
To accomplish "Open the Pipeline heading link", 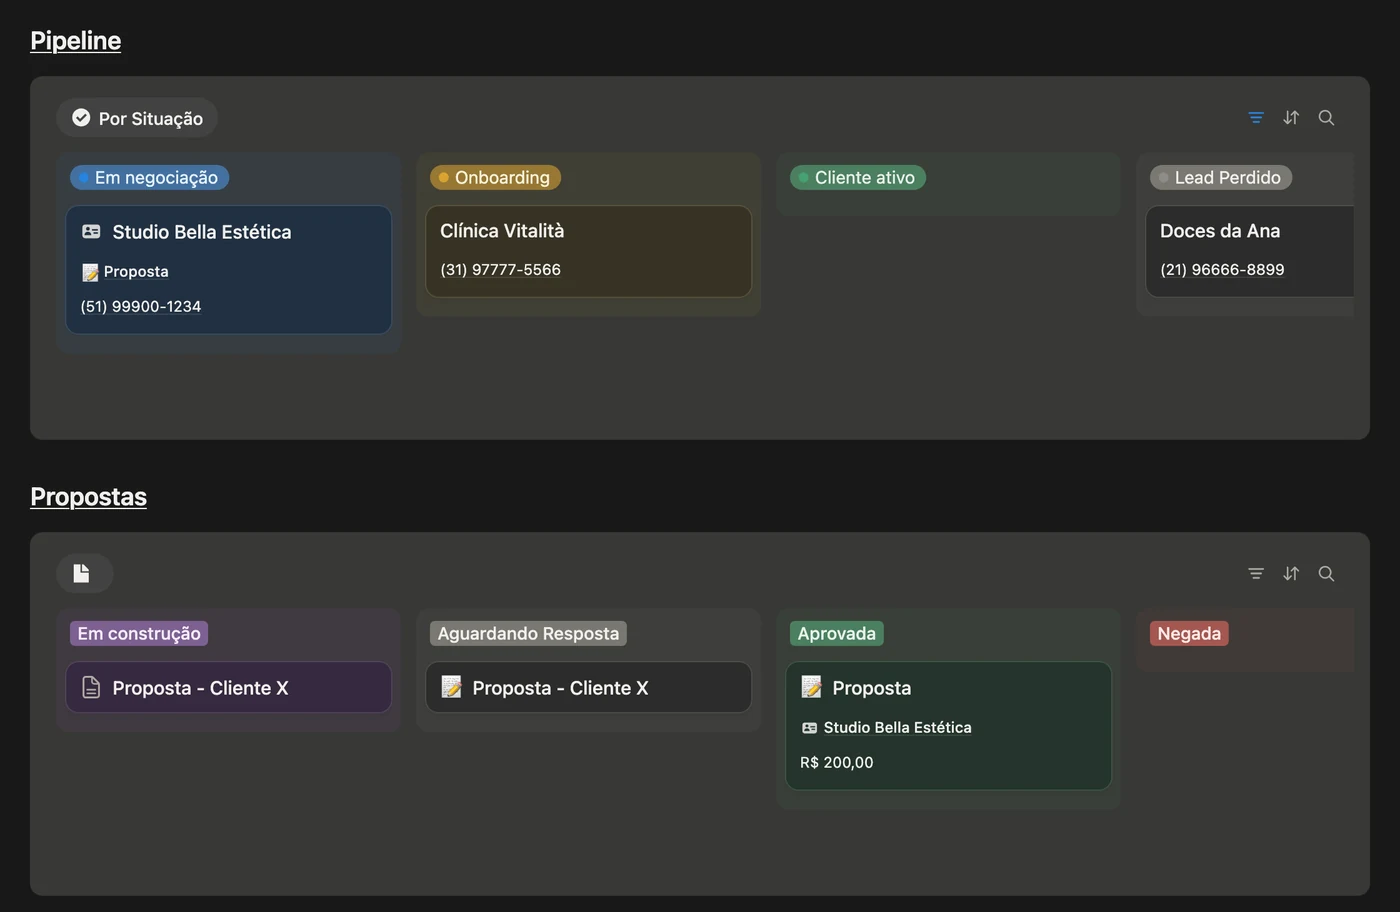I will (75, 40).
